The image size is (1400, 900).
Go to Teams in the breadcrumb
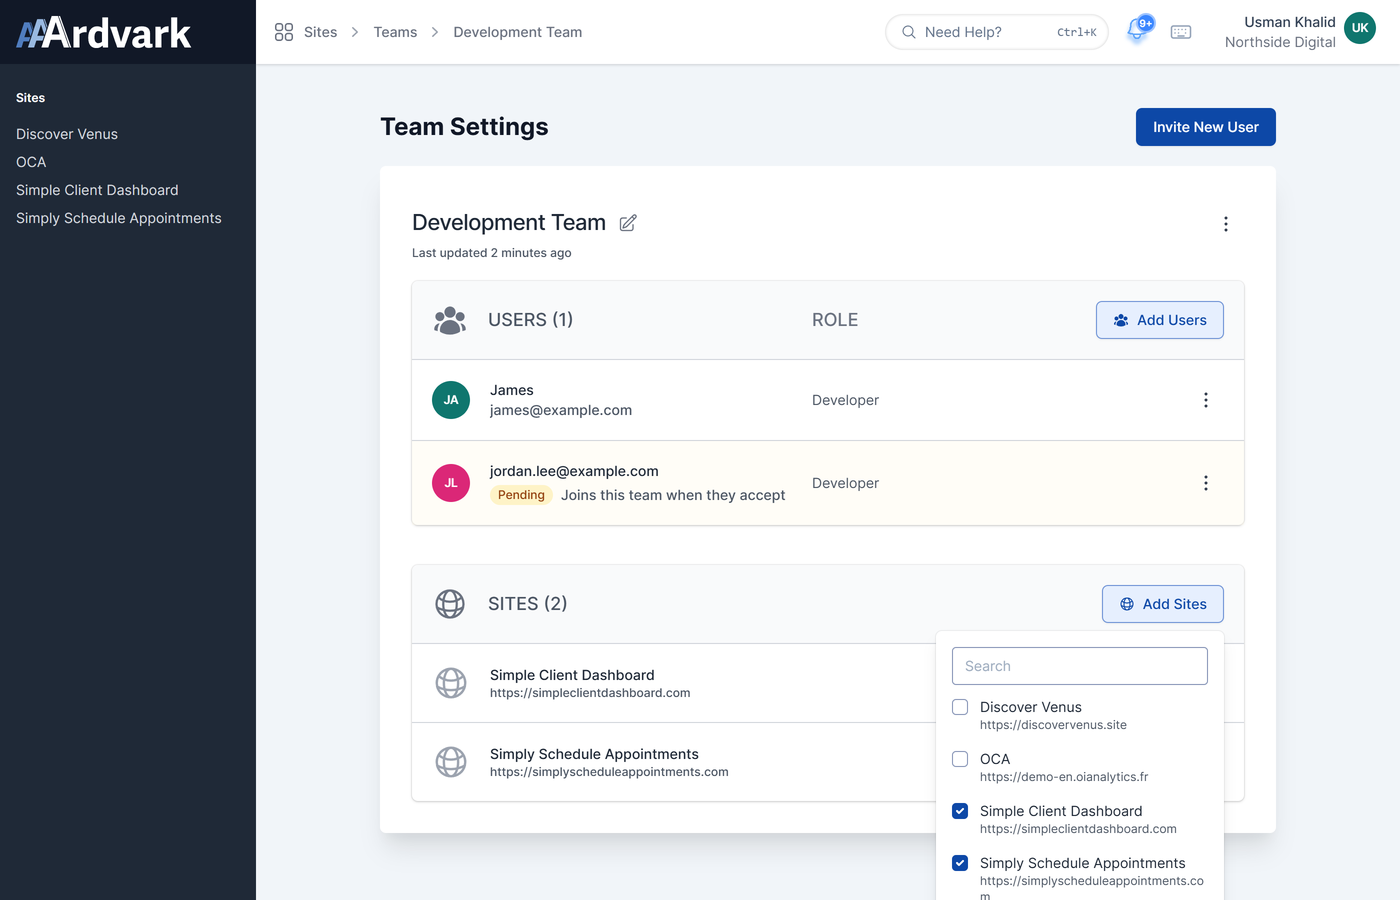[x=395, y=32]
